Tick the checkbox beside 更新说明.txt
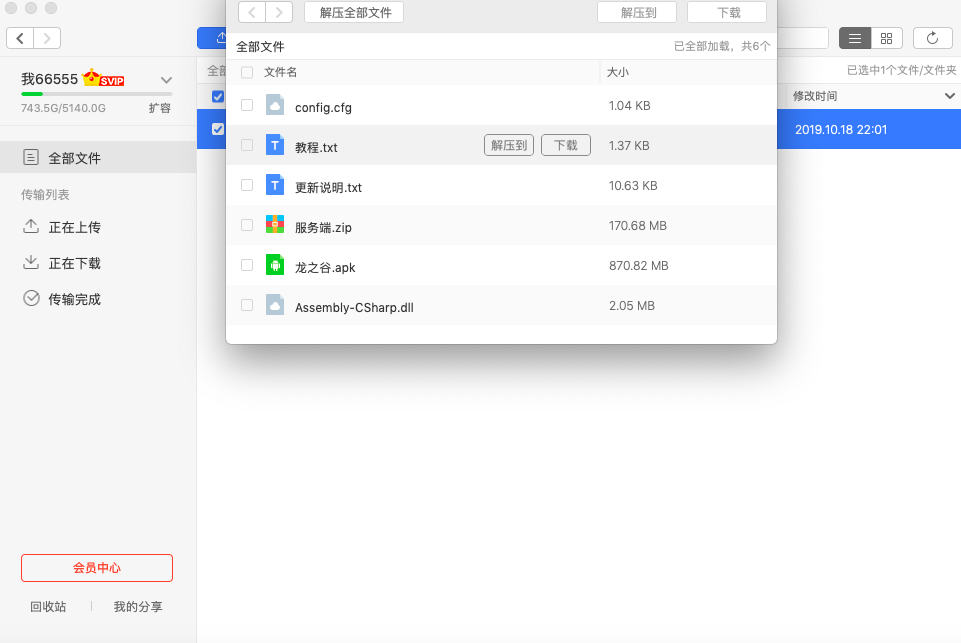 [247, 185]
